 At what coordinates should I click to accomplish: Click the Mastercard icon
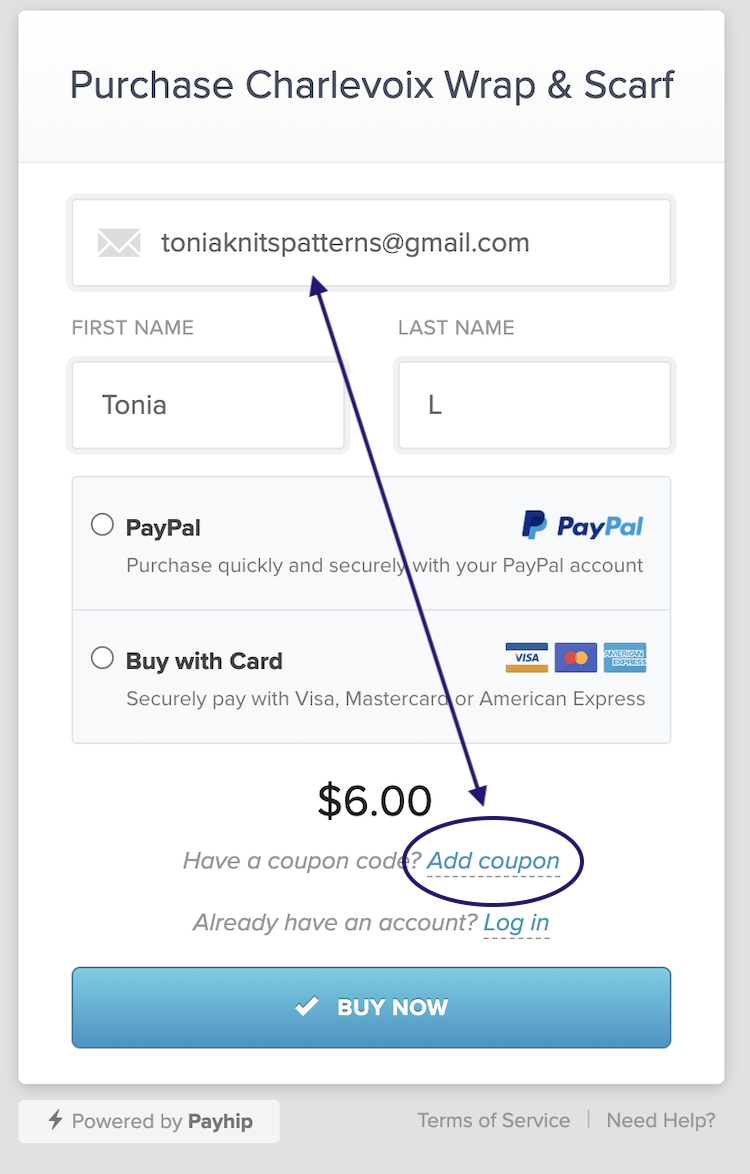tap(576, 657)
